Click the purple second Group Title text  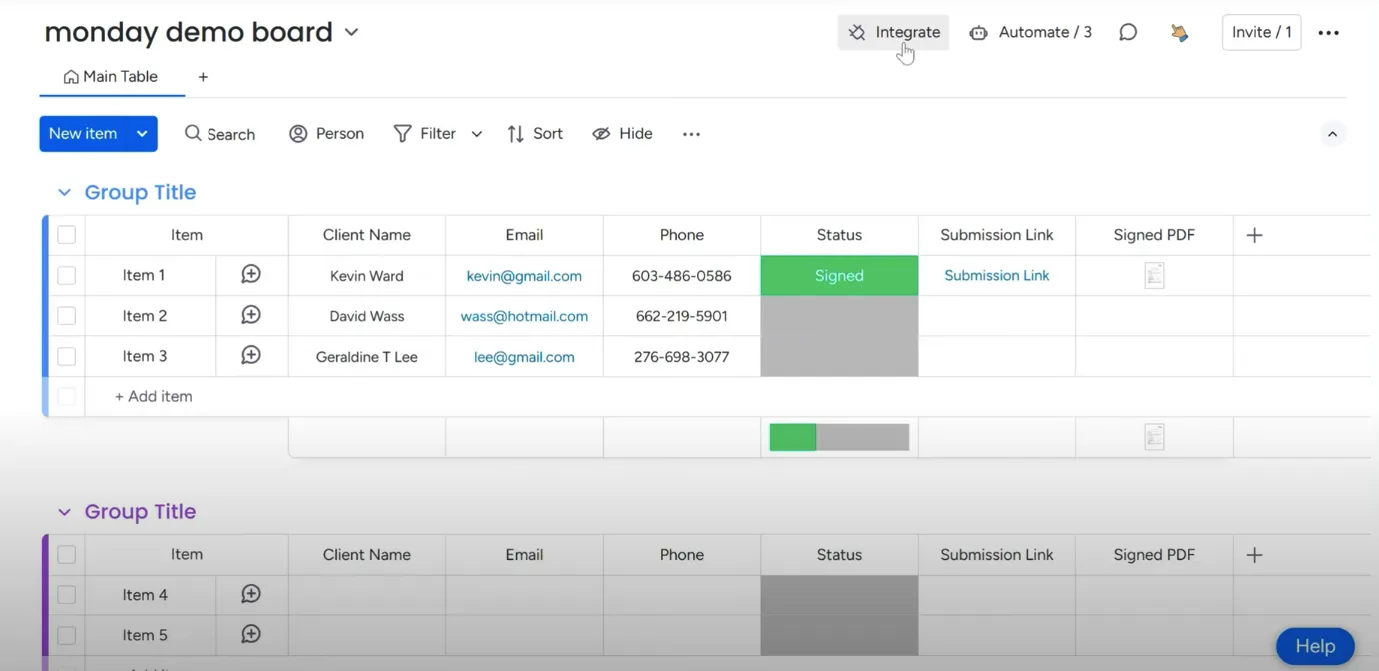[140, 512]
